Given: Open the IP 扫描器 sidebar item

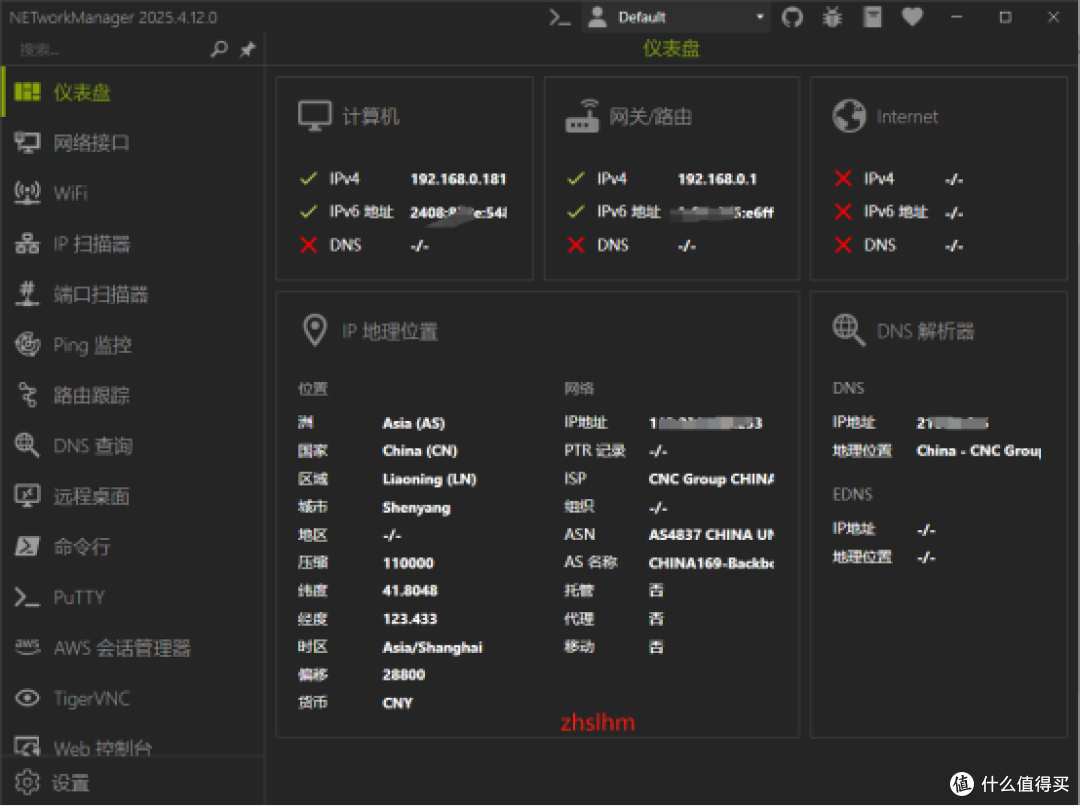Looking at the screenshot, I should coord(133,244).
